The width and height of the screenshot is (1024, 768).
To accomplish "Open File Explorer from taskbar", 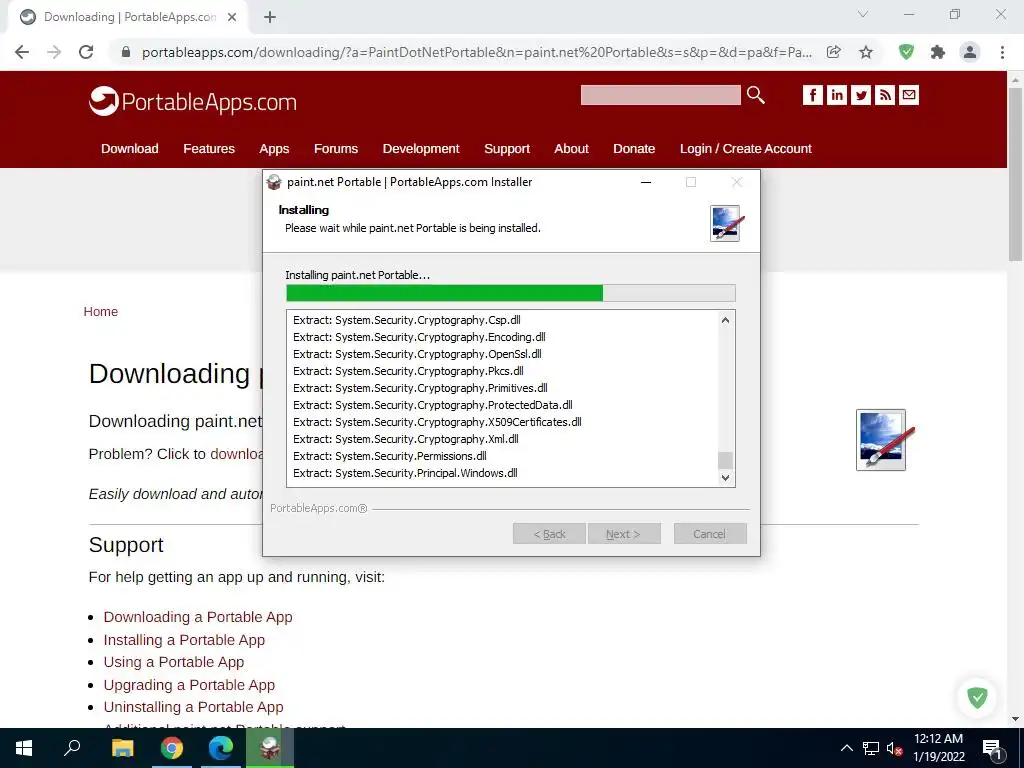I will click(x=122, y=748).
